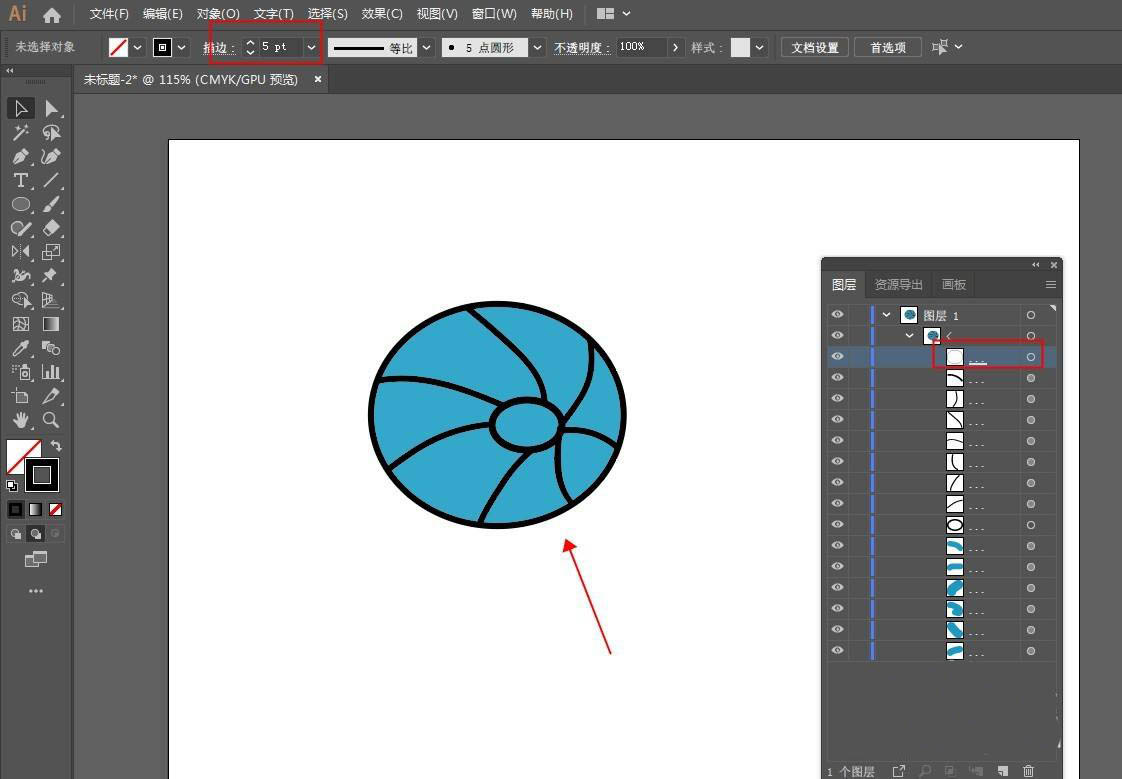Select the Symbol Sprayer tool
Screen dimensions: 1122x779
(x=20, y=372)
